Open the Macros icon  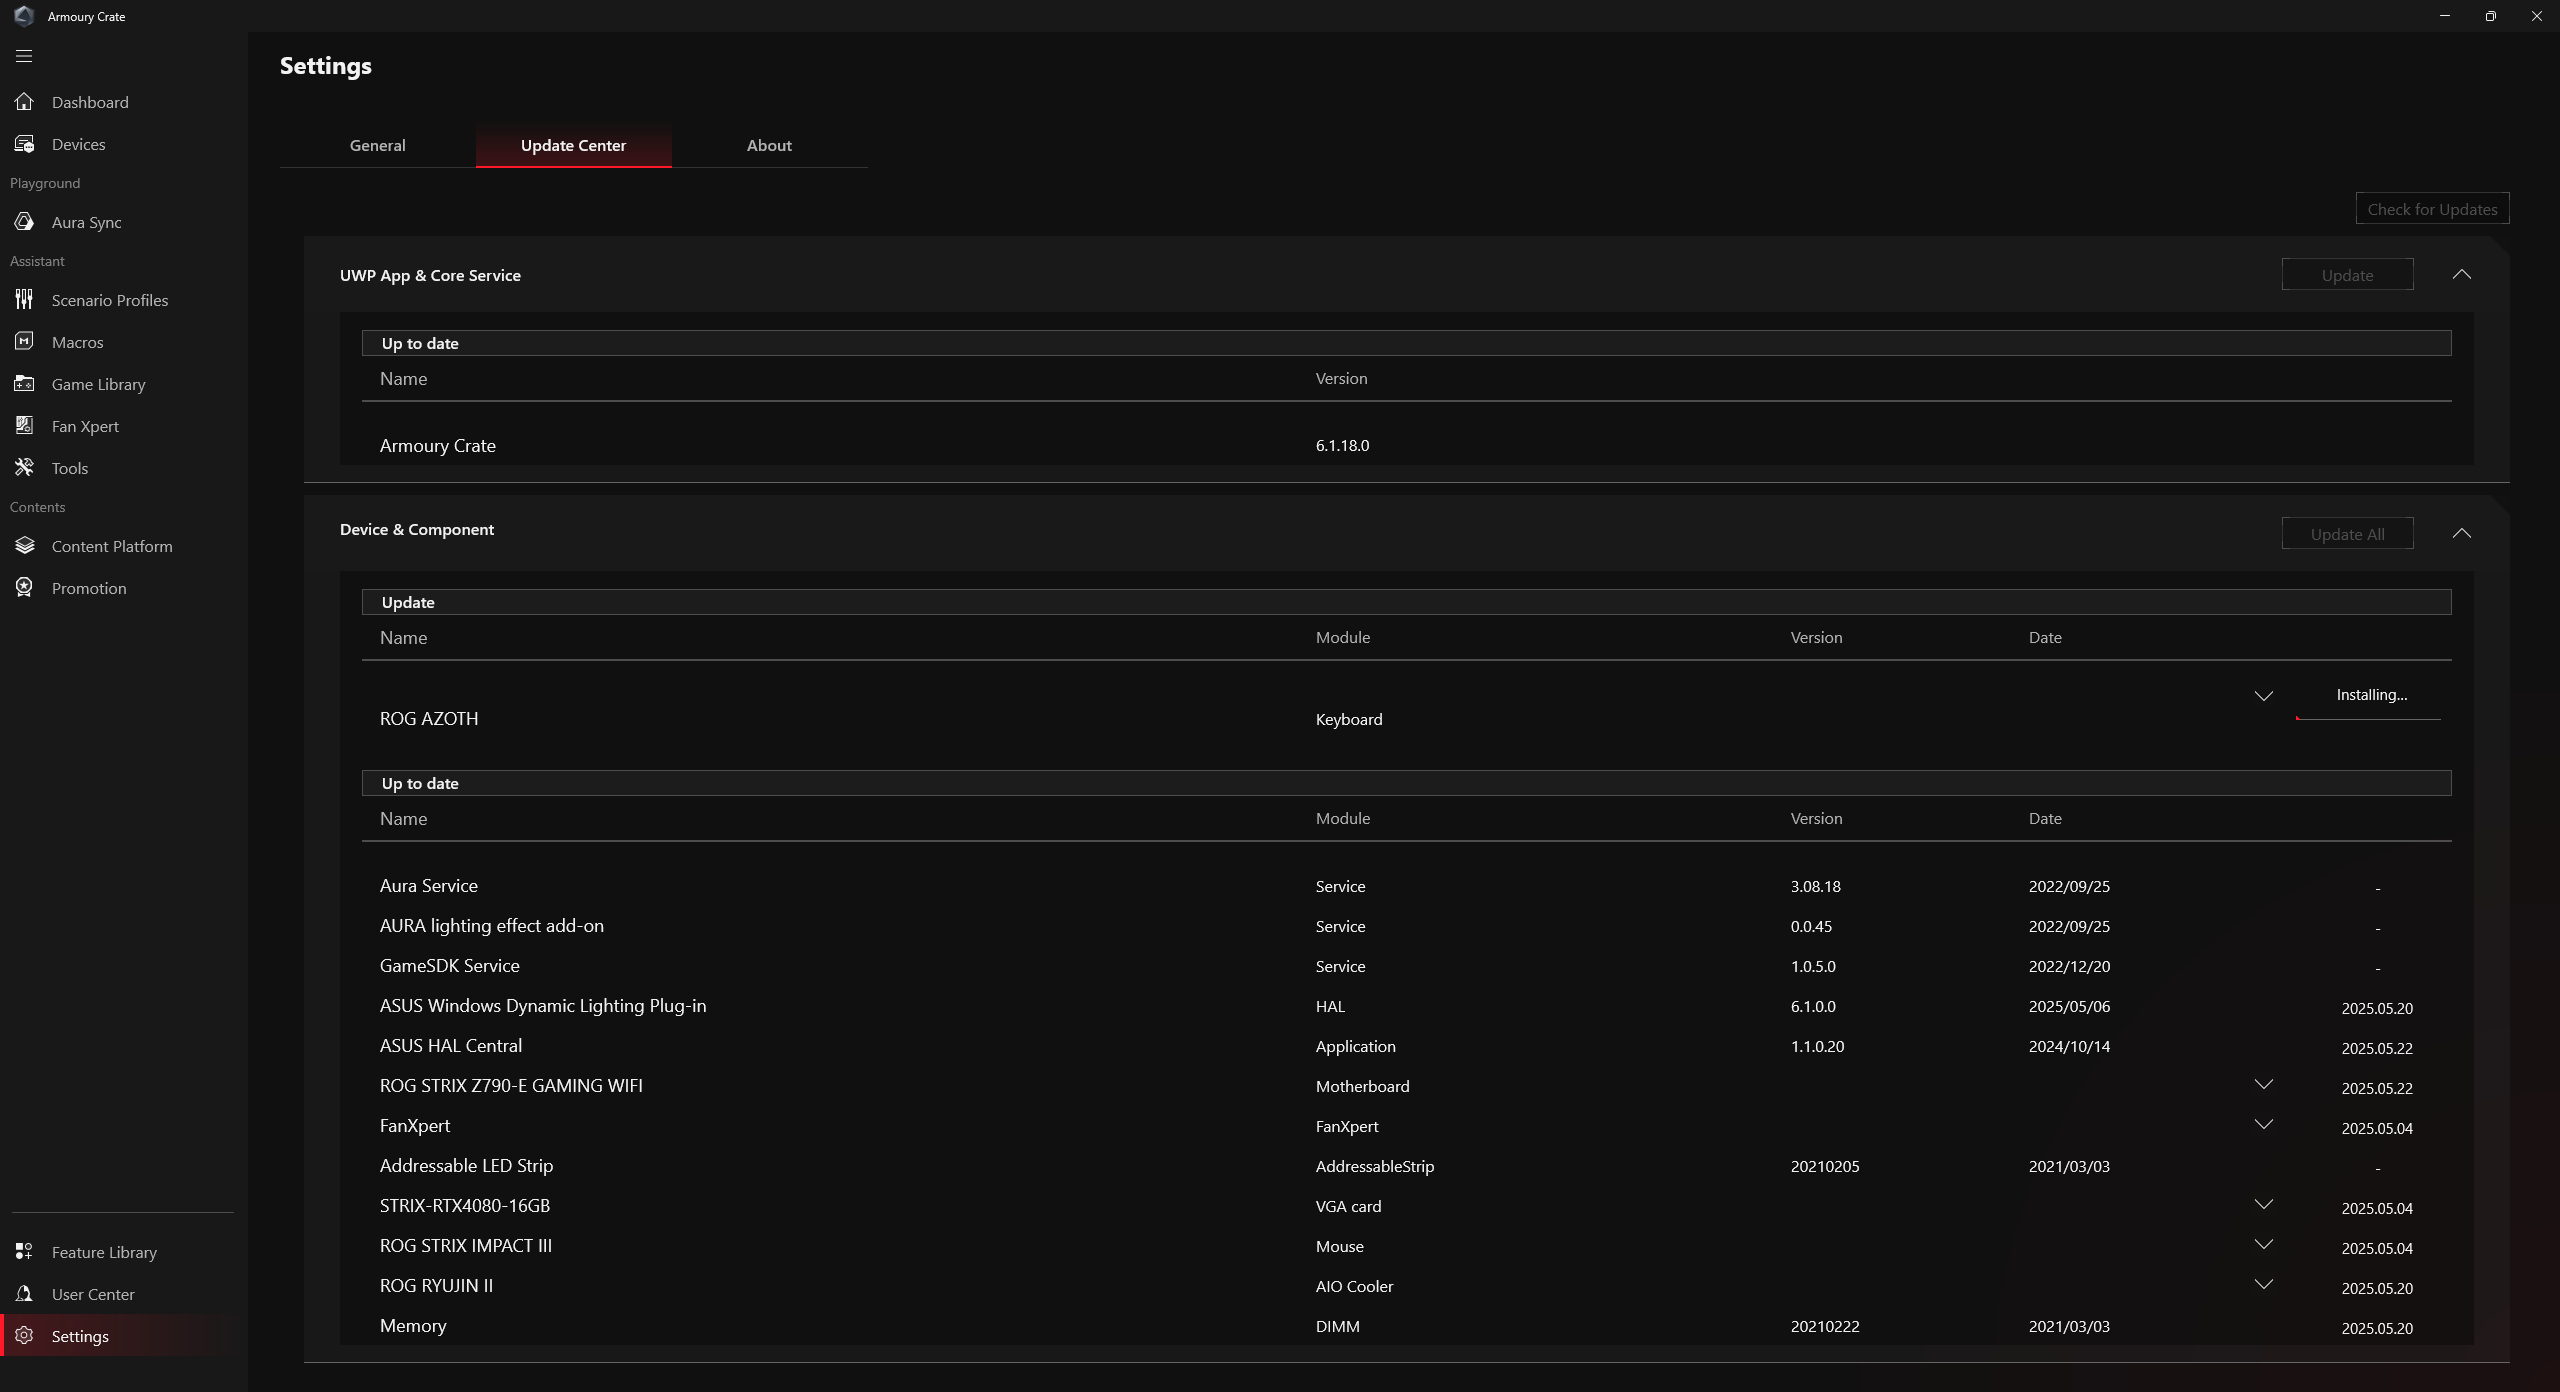(x=24, y=342)
